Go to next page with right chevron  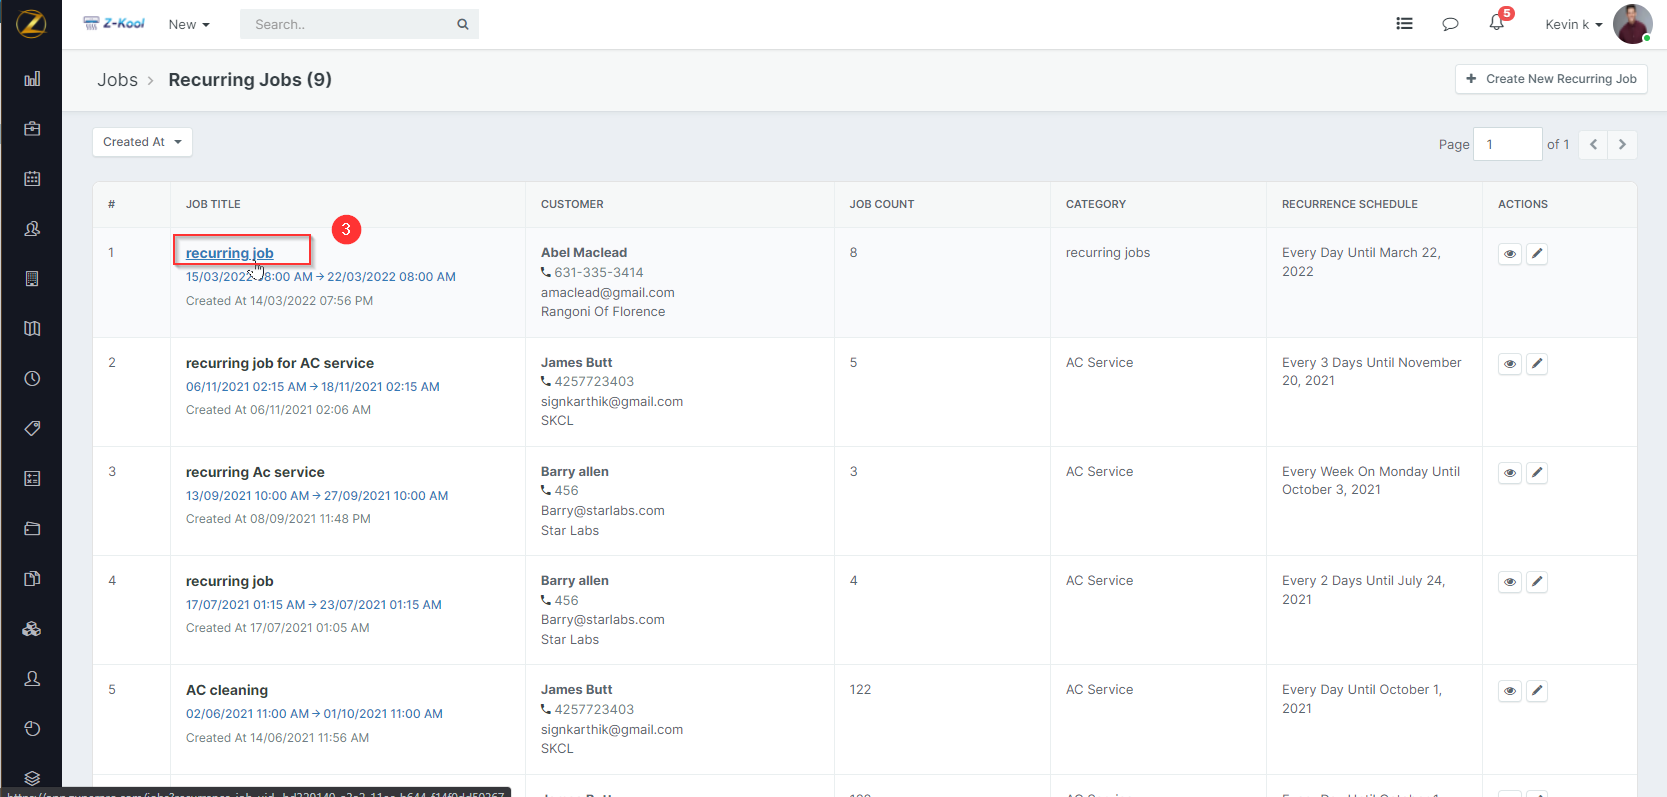click(x=1622, y=145)
